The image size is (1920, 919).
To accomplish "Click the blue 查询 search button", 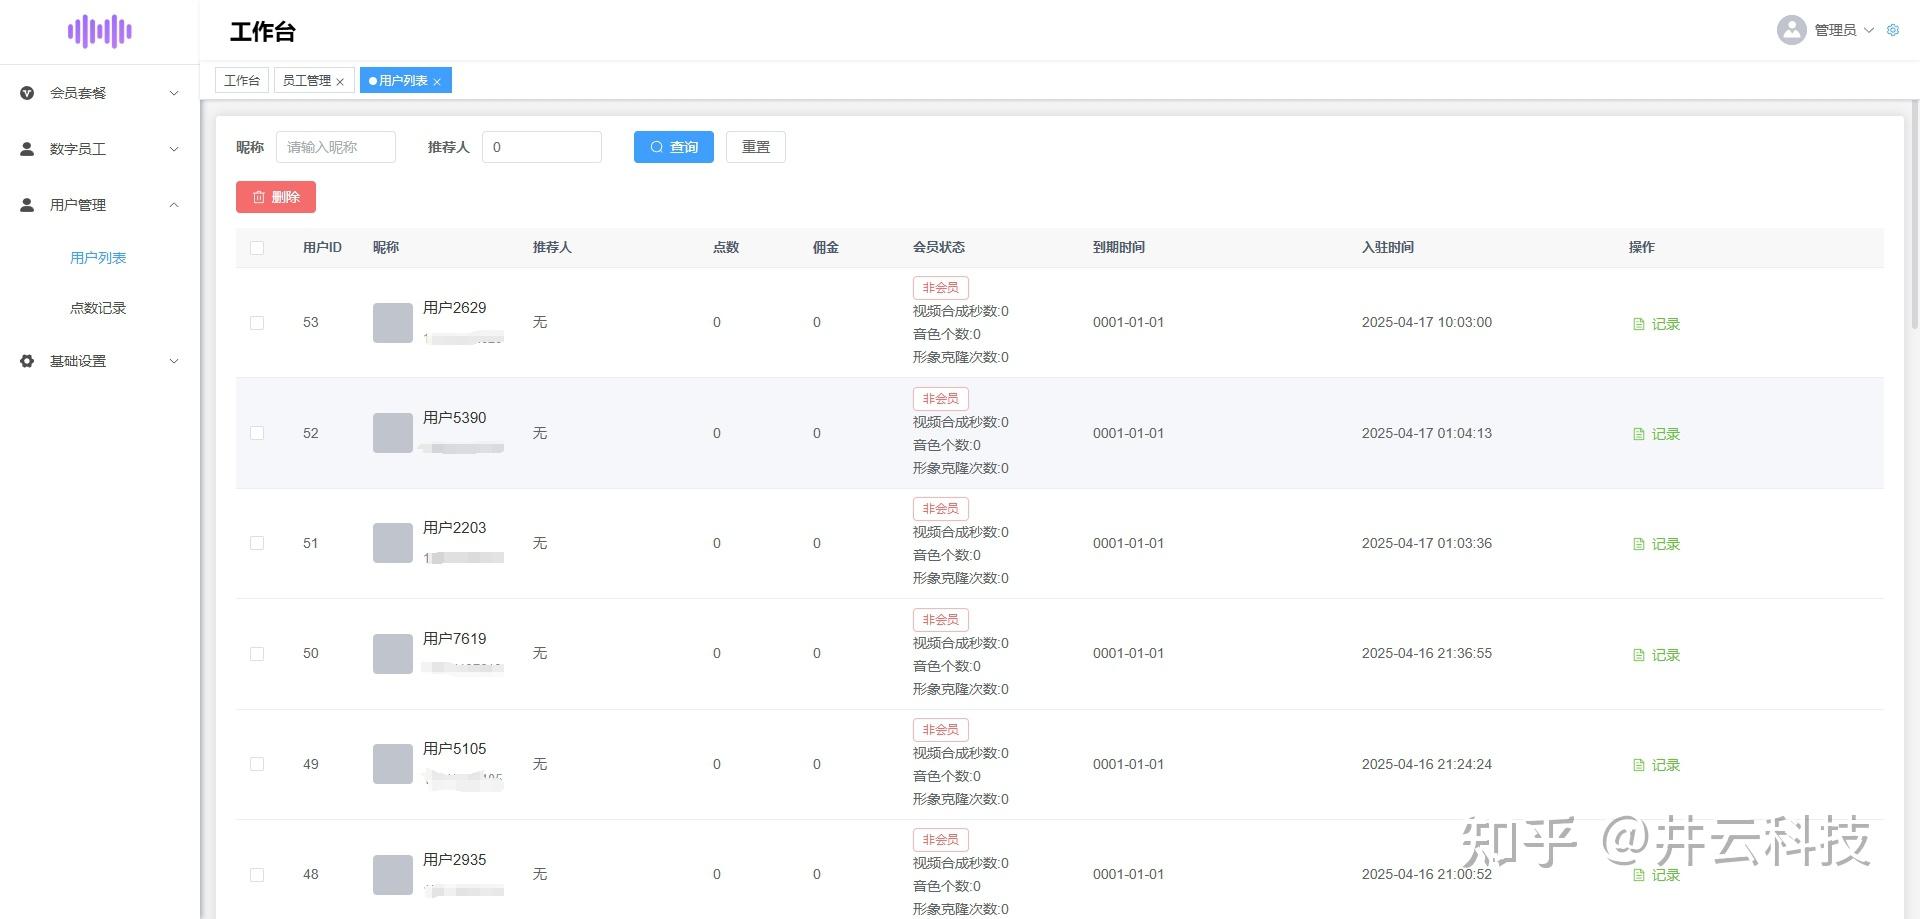I will coord(673,147).
